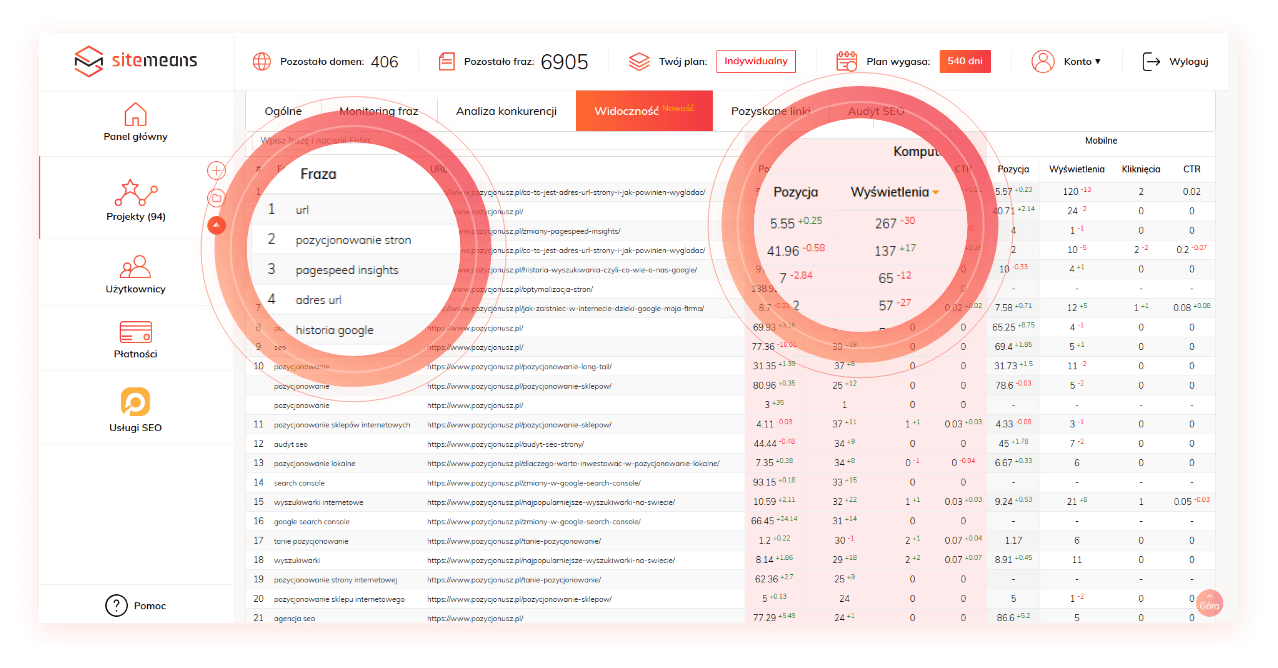
Task: Click the sitemeans logo
Action: point(136,61)
